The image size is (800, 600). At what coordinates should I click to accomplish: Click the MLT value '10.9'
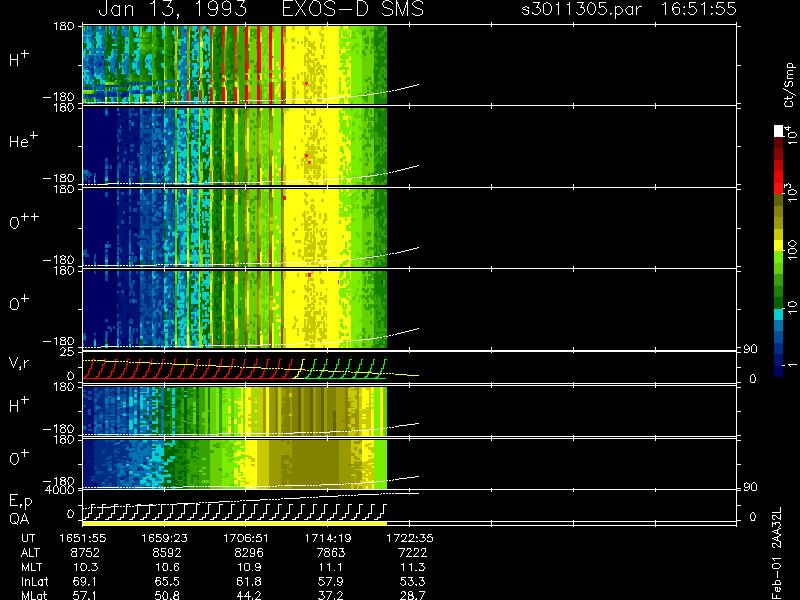pos(249,567)
